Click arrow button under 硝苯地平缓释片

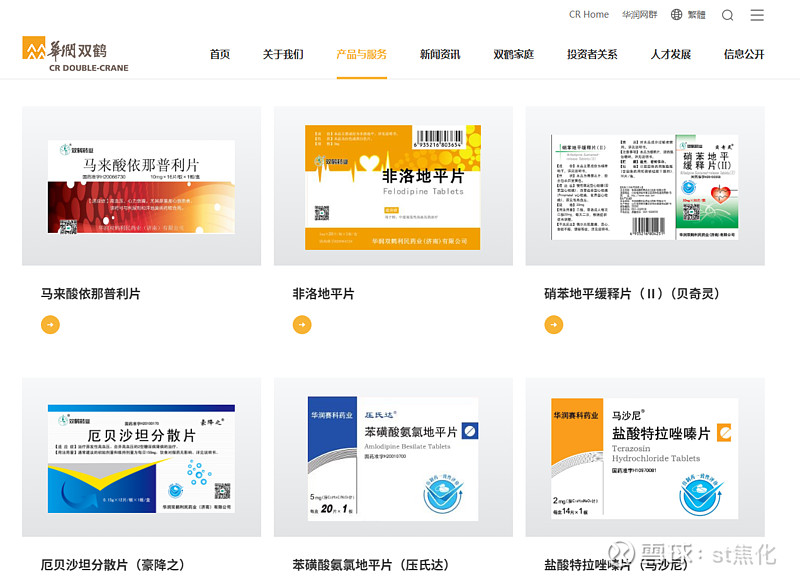(x=554, y=324)
